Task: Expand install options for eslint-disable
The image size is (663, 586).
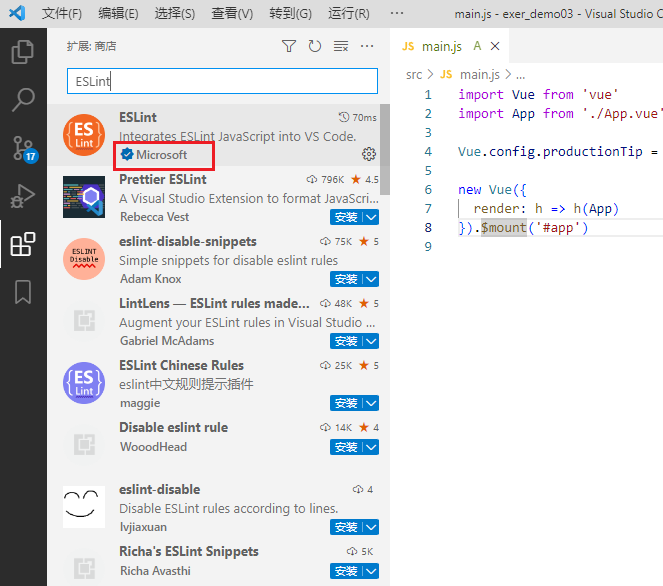Action: [371, 527]
